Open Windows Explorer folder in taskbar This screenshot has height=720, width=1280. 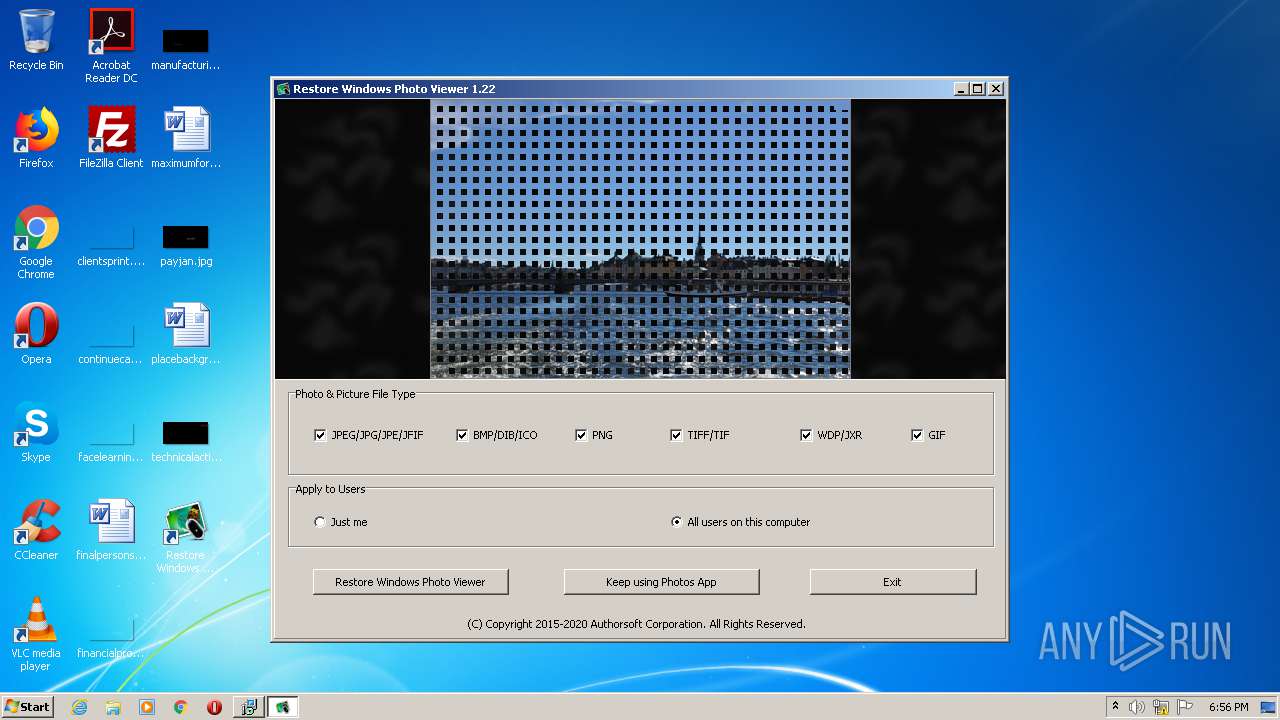[x=113, y=707]
